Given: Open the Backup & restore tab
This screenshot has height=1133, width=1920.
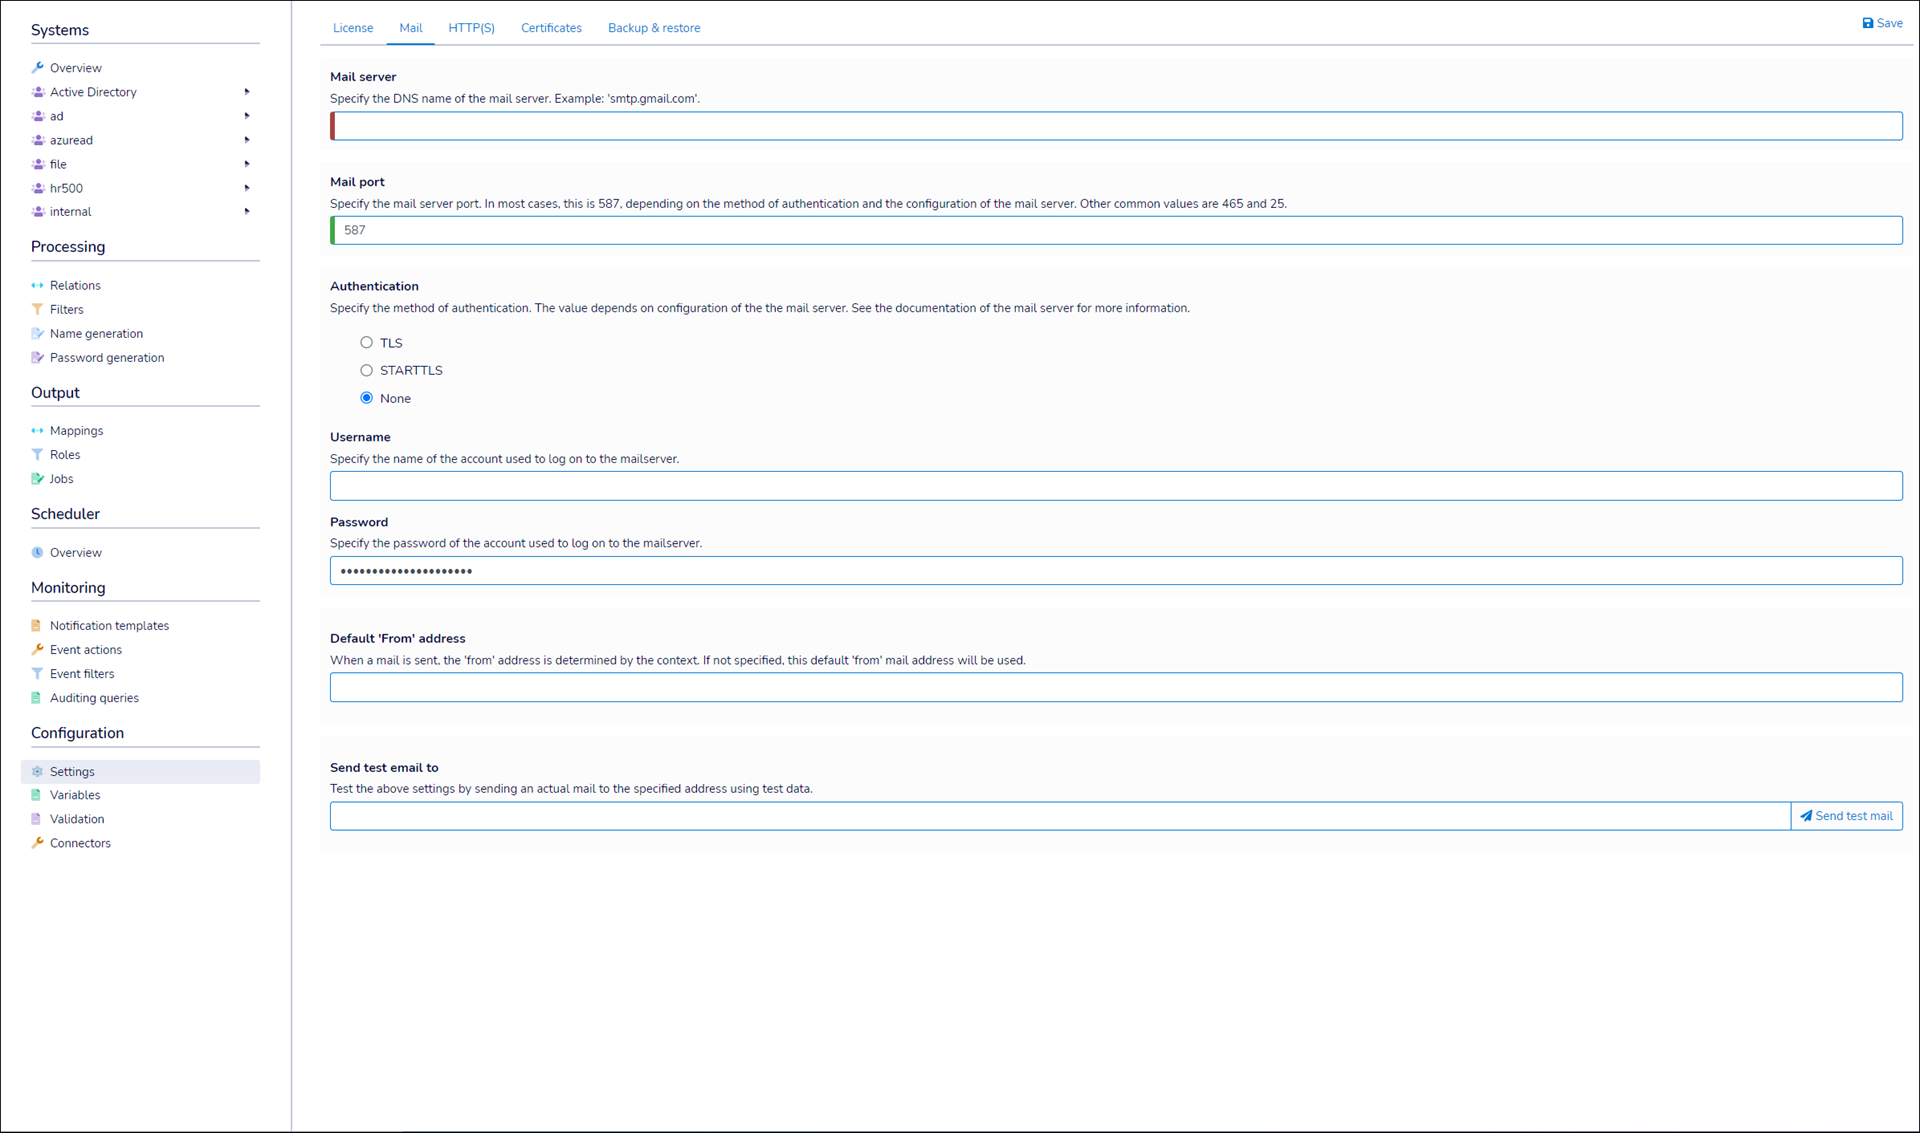Looking at the screenshot, I should (654, 28).
